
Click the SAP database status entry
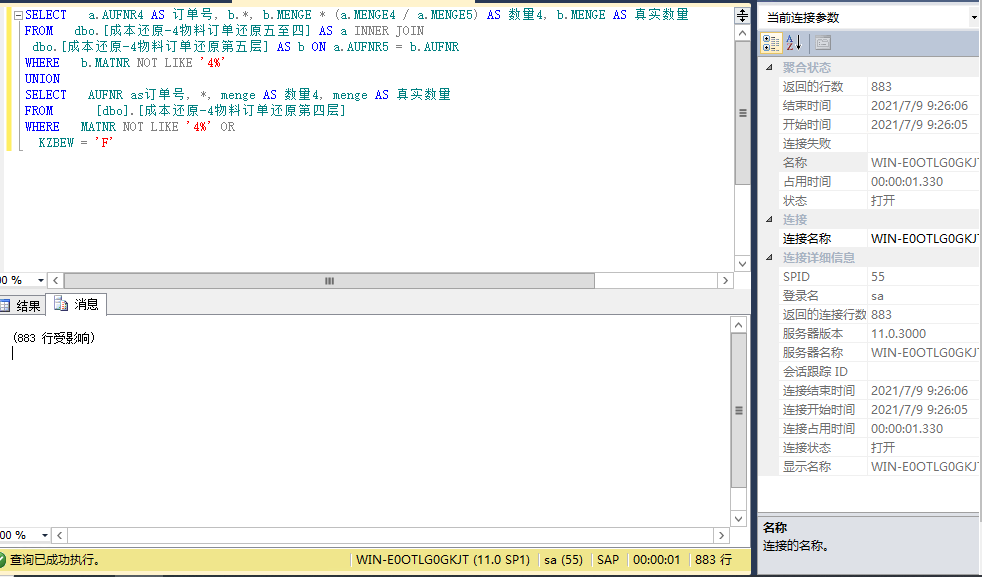607,559
